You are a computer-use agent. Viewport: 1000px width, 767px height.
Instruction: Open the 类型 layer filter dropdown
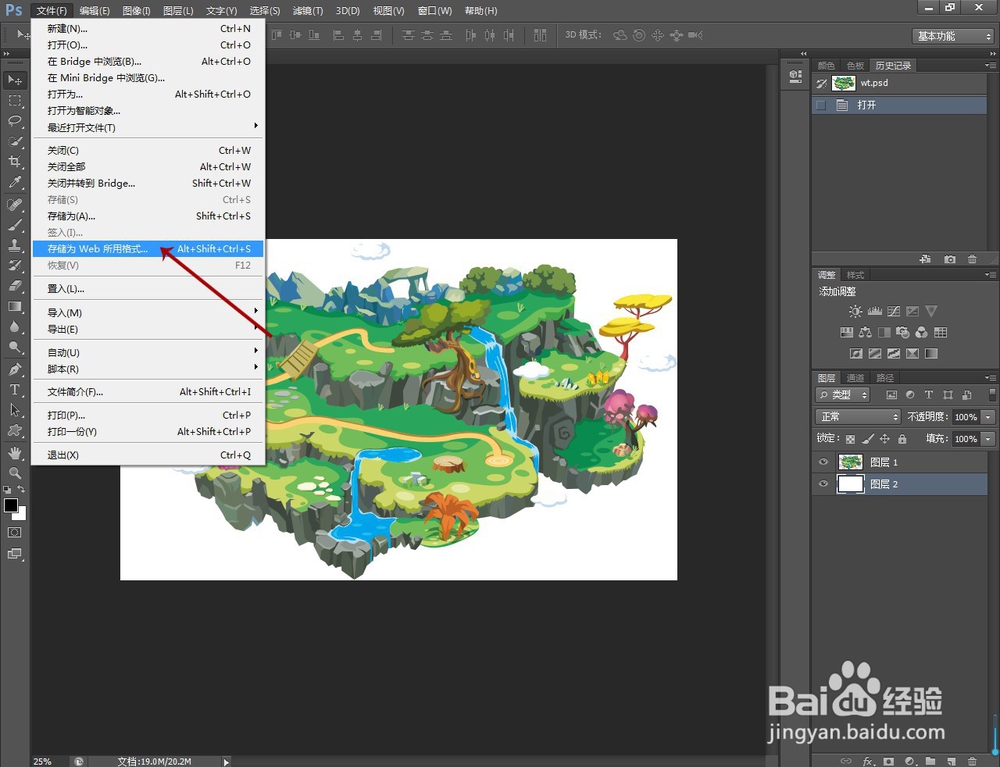pyautogui.click(x=843, y=395)
